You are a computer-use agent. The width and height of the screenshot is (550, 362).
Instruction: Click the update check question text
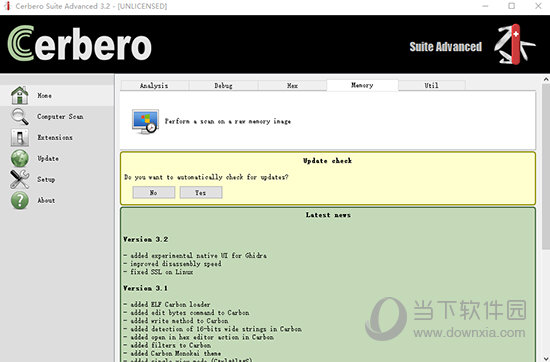point(206,177)
